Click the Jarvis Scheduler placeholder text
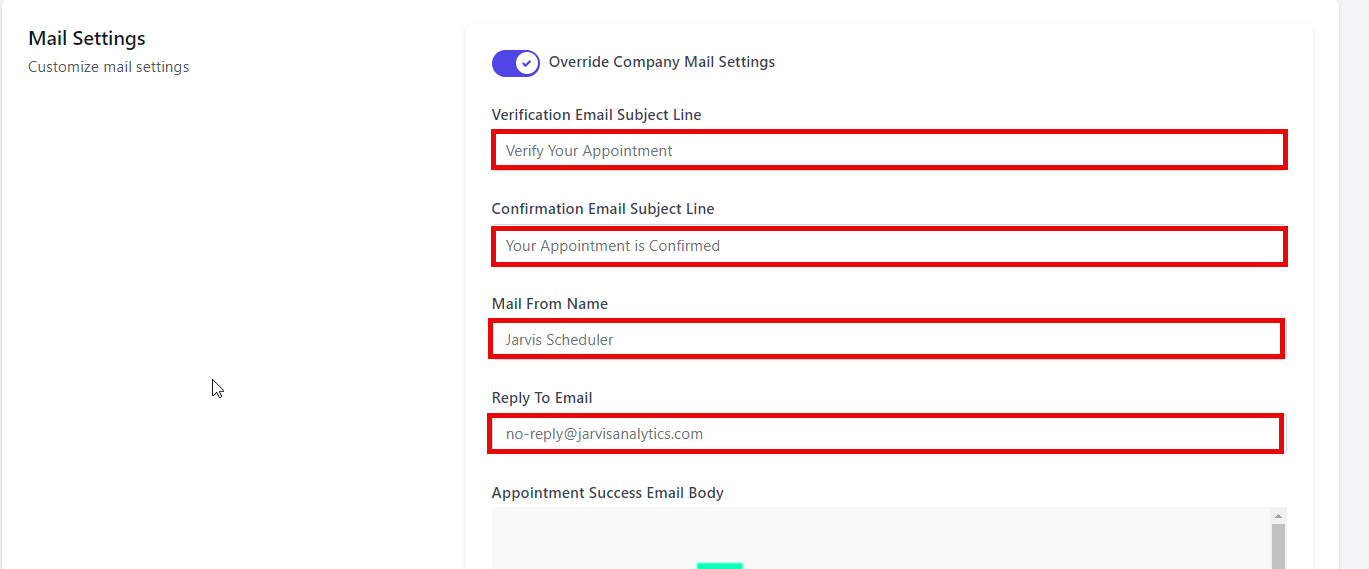The height and width of the screenshot is (569, 1369). 560,340
